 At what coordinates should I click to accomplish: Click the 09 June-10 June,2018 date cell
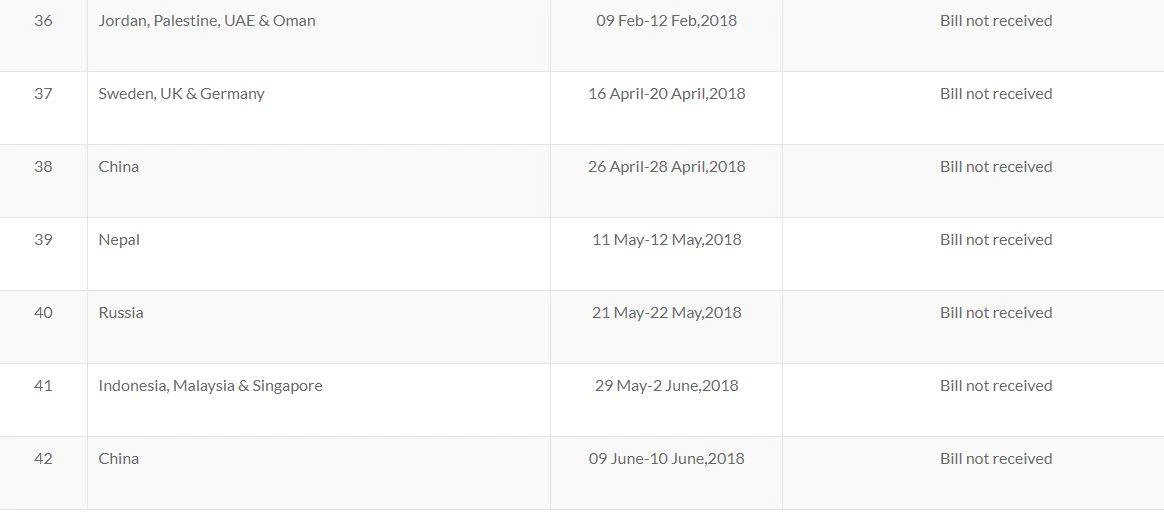click(x=666, y=458)
